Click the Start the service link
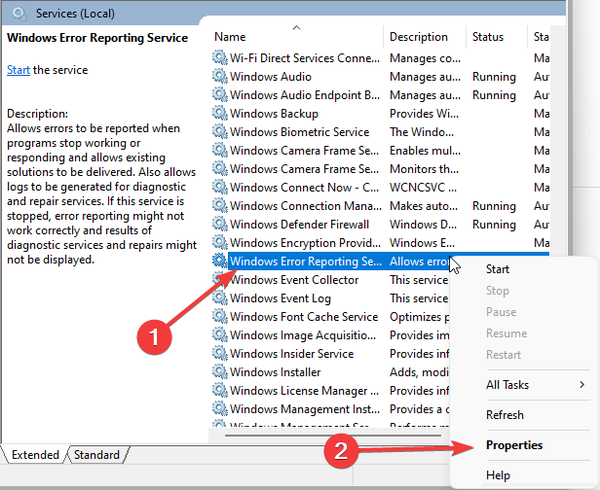Screen dimensions: 600x490 pos(18,70)
